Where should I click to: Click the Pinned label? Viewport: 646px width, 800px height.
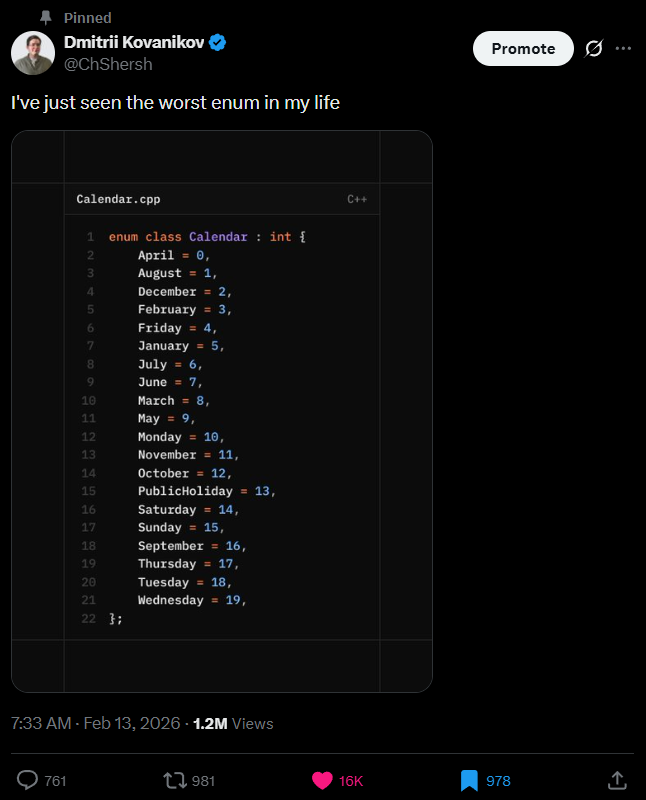point(88,18)
